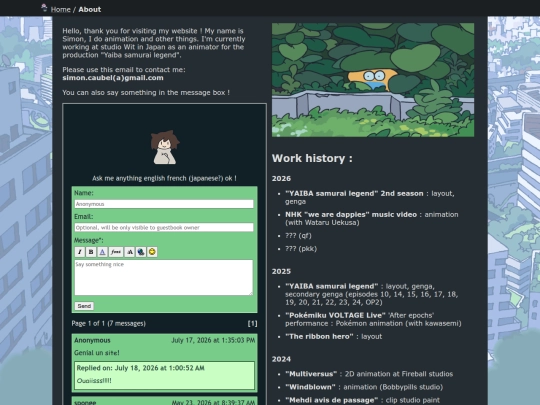Focus the Name input field
The image size is (540, 405).
point(164,204)
